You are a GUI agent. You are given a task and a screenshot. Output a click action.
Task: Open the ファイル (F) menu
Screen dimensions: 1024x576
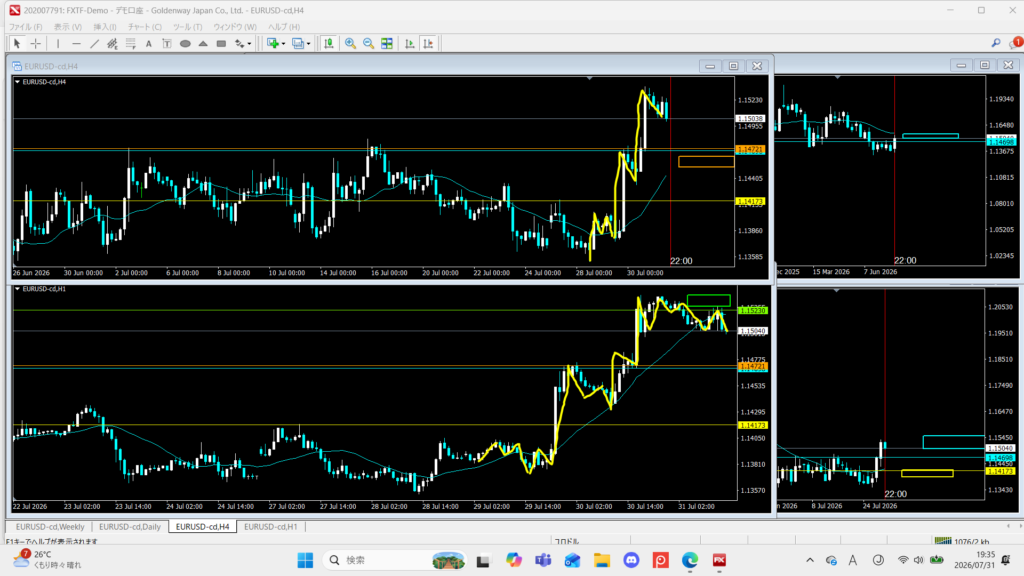pos(25,27)
